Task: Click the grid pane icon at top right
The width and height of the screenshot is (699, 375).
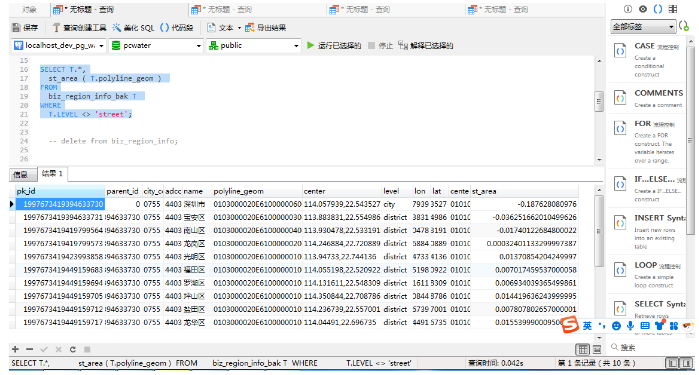Action: [673, 9]
